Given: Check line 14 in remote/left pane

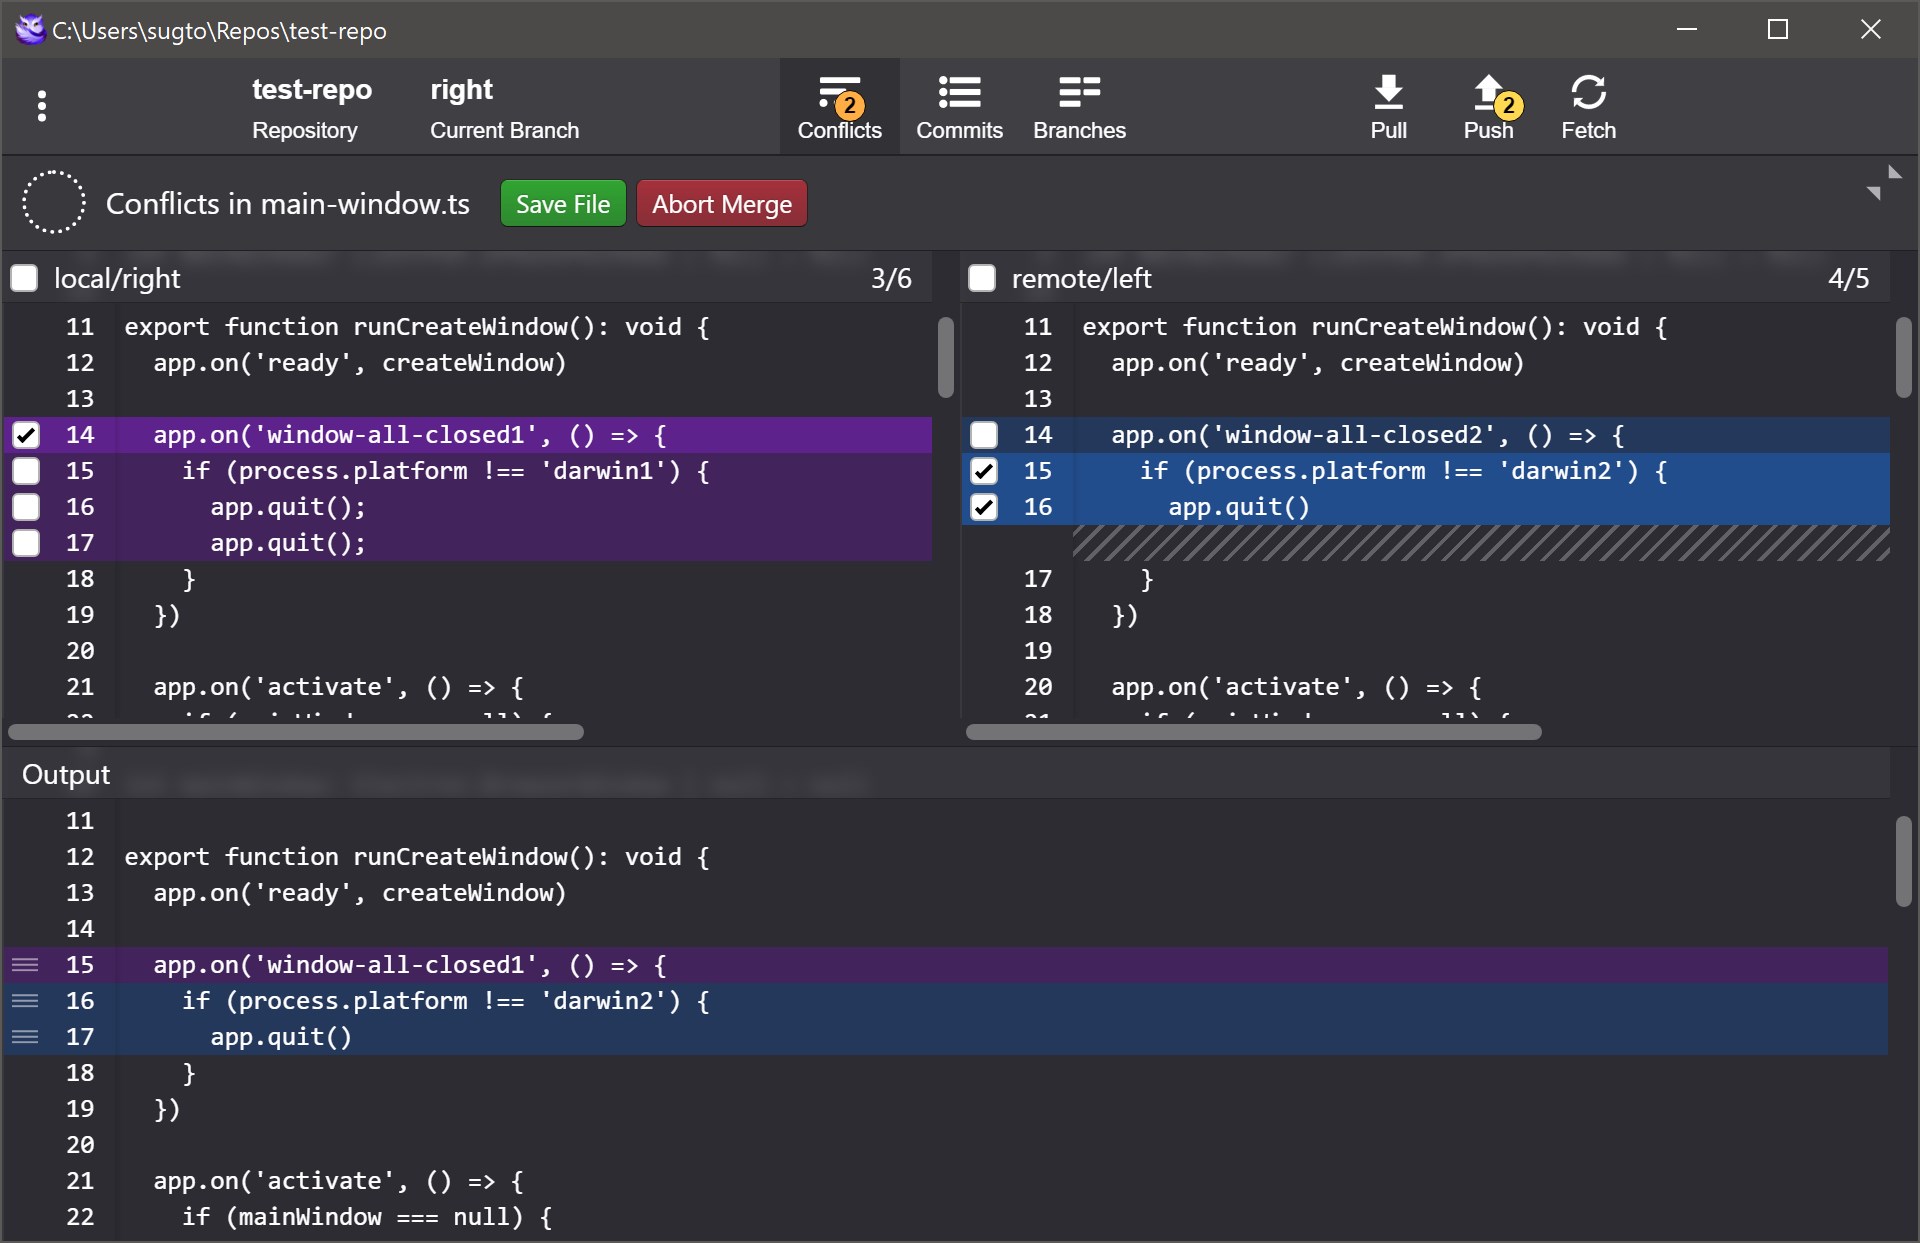Looking at the screenshot, I should click(x=984, y=435).
